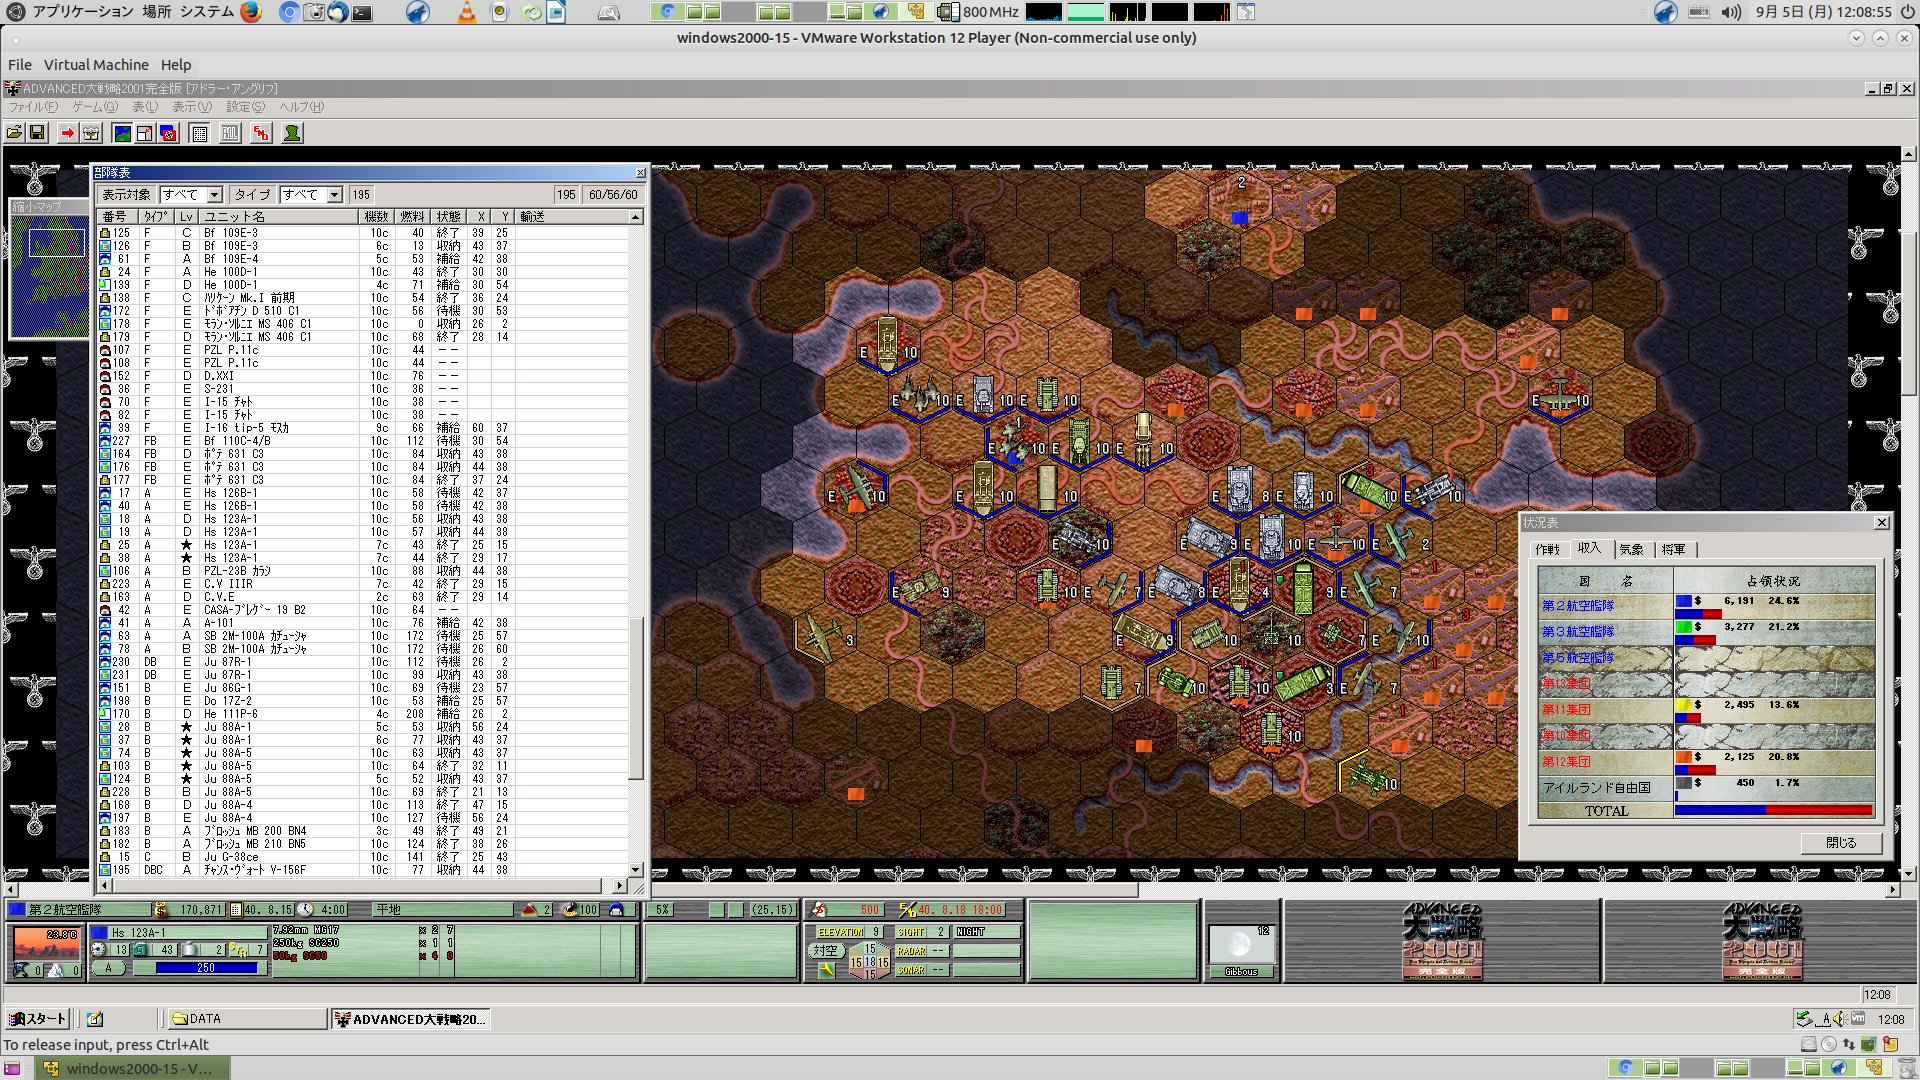Sort unit list by 燃料 column header
The width and height of the screenshot is (1920, 1080).
pyautogui.click(x=412, y=217)
